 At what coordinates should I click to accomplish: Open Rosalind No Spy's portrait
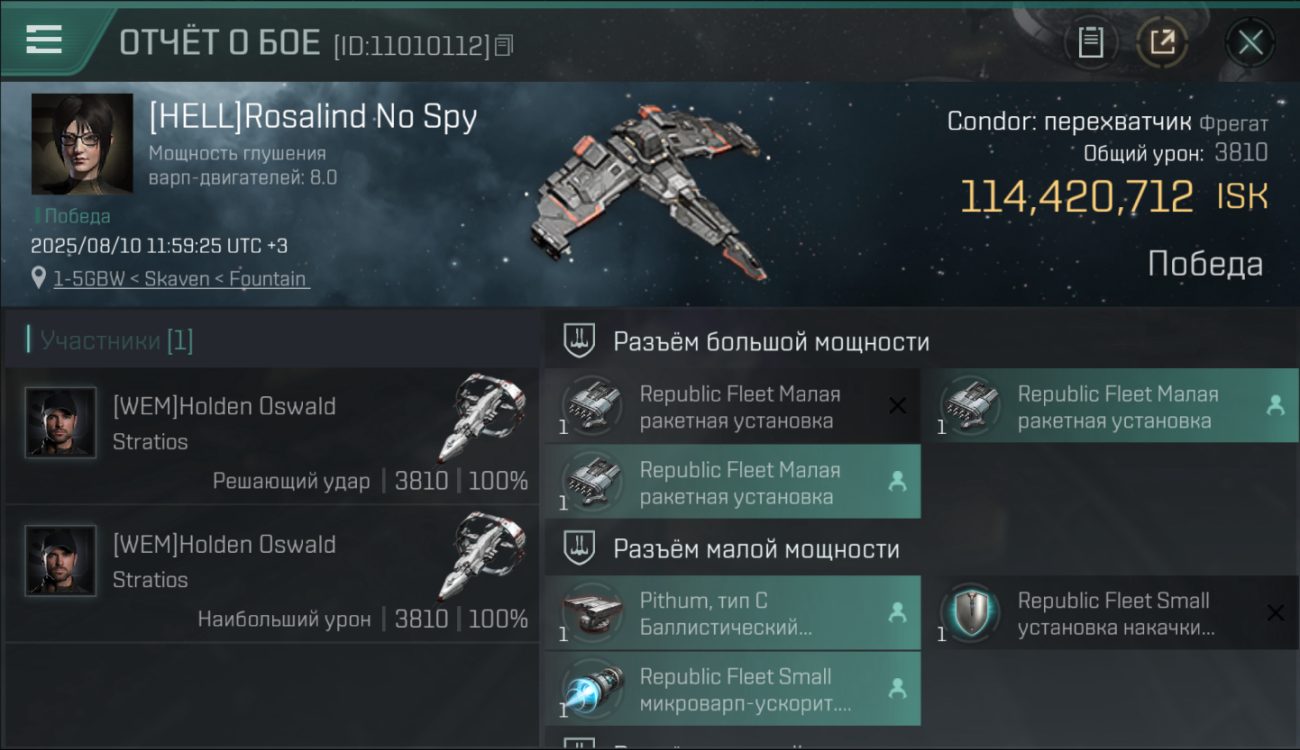82,144
